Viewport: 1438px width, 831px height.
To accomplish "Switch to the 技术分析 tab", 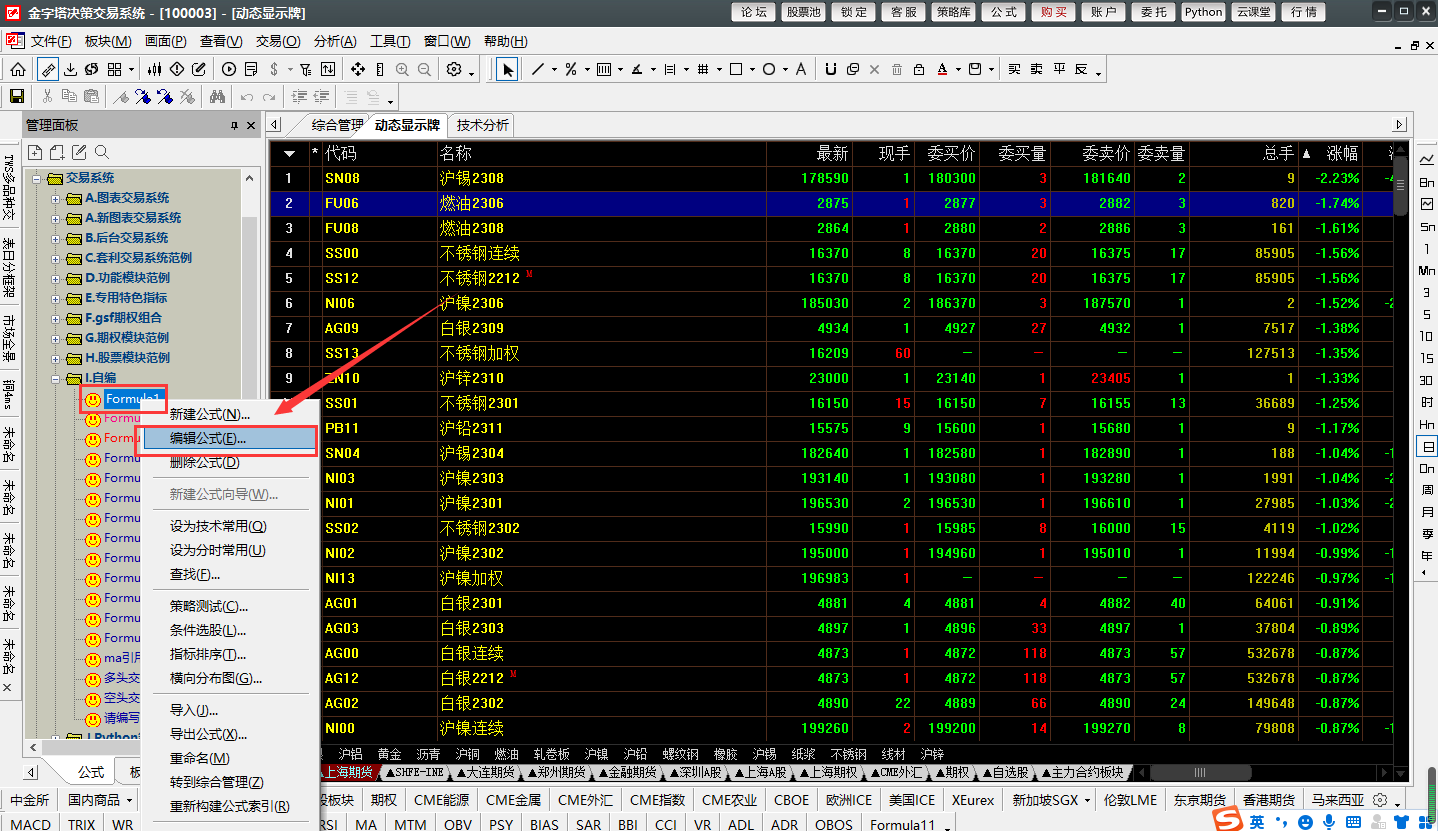I will [482, 125].
